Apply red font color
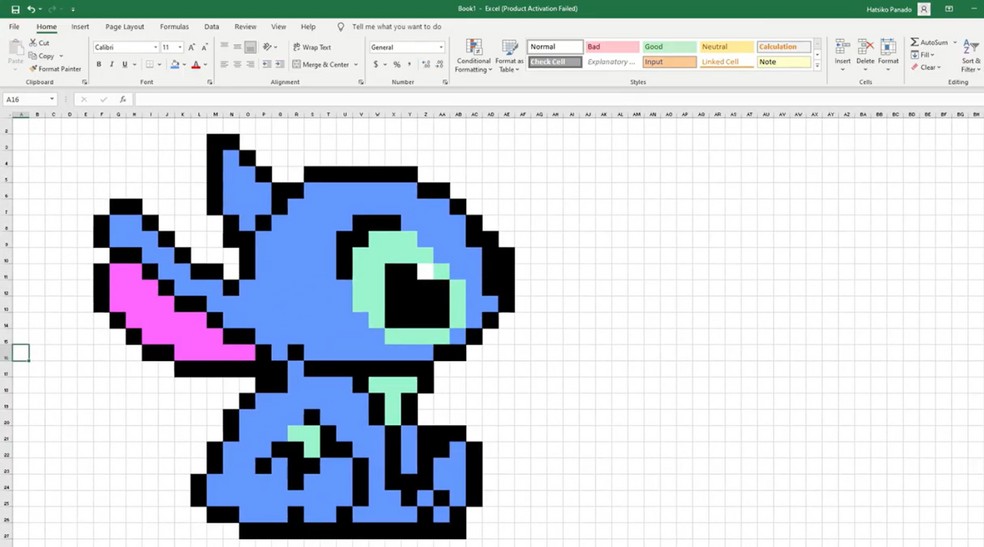 pyautogui.click(x=196, y=64)
